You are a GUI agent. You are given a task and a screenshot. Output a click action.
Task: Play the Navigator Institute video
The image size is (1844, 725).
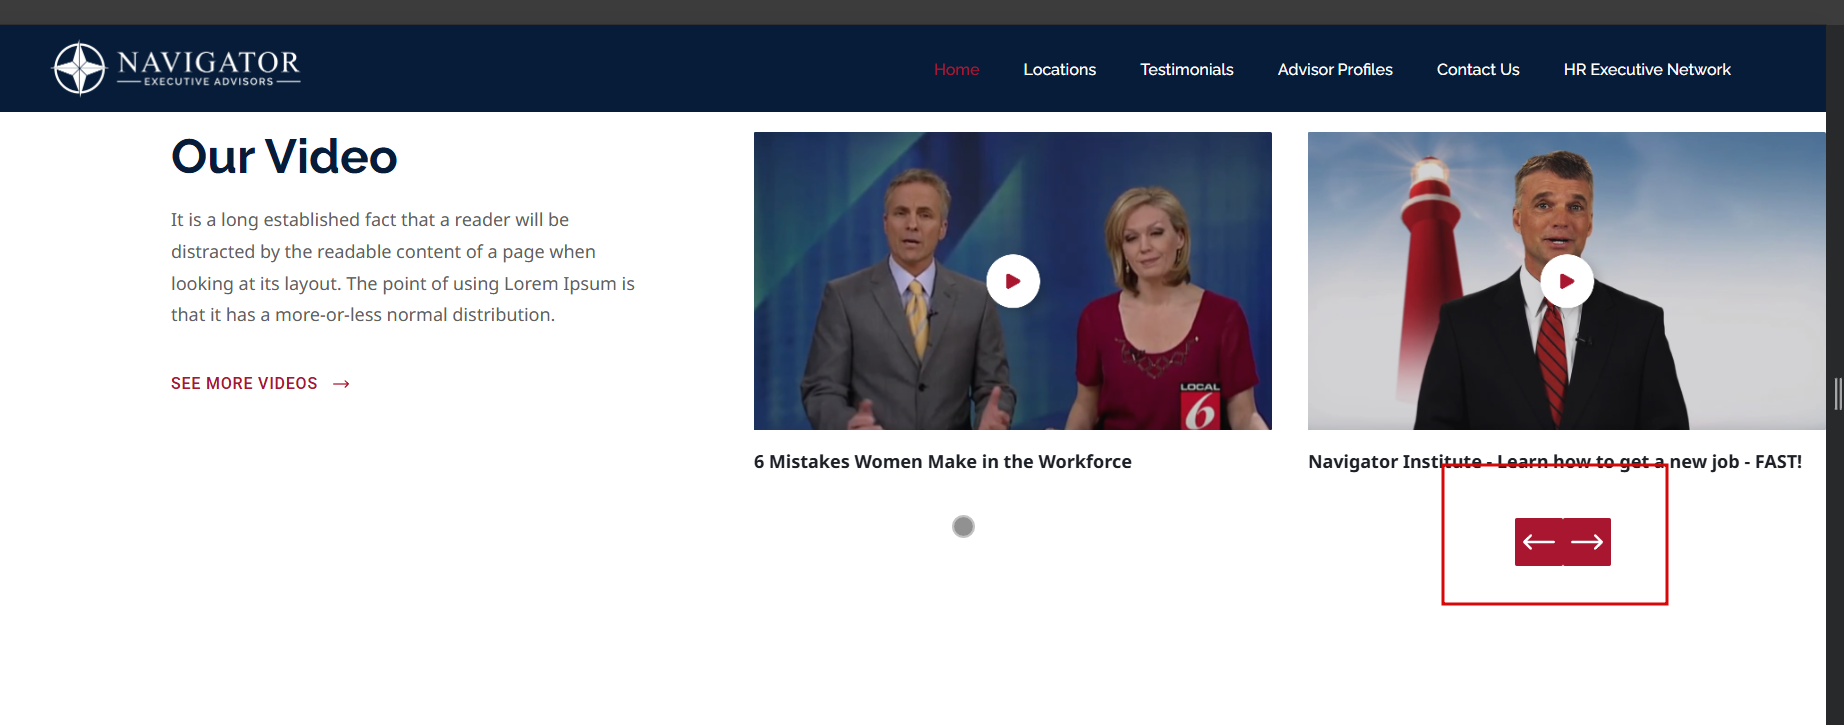pos(1567,281)
